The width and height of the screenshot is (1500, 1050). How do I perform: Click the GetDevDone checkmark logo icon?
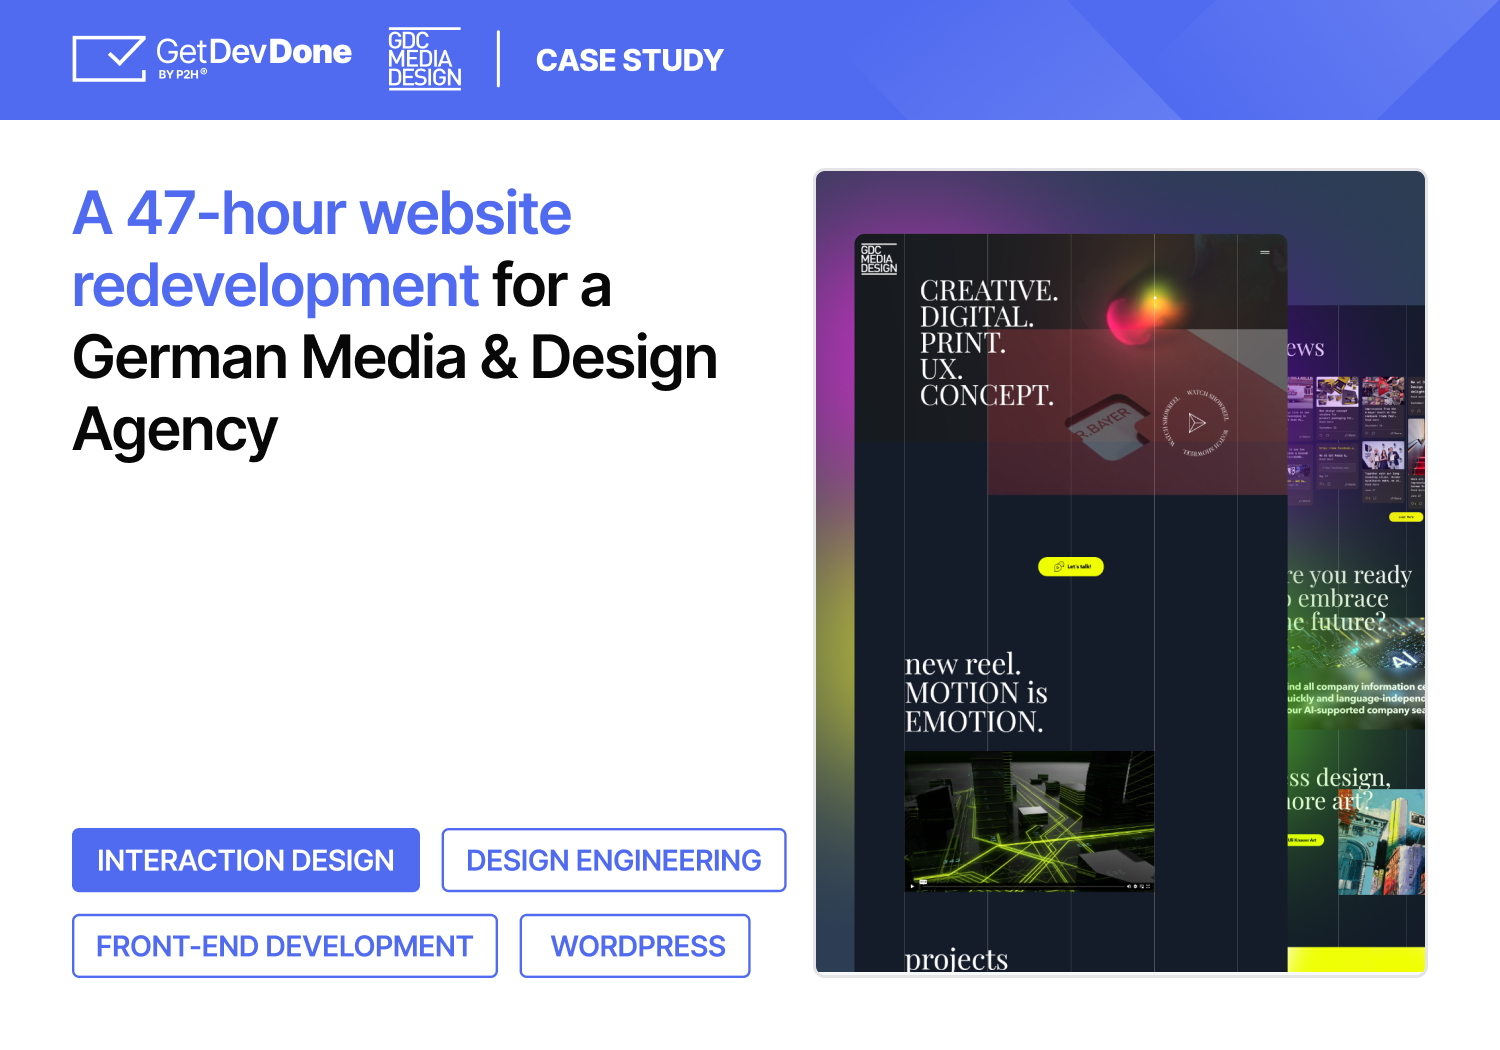pyautogui.click(x=109, y=59)
